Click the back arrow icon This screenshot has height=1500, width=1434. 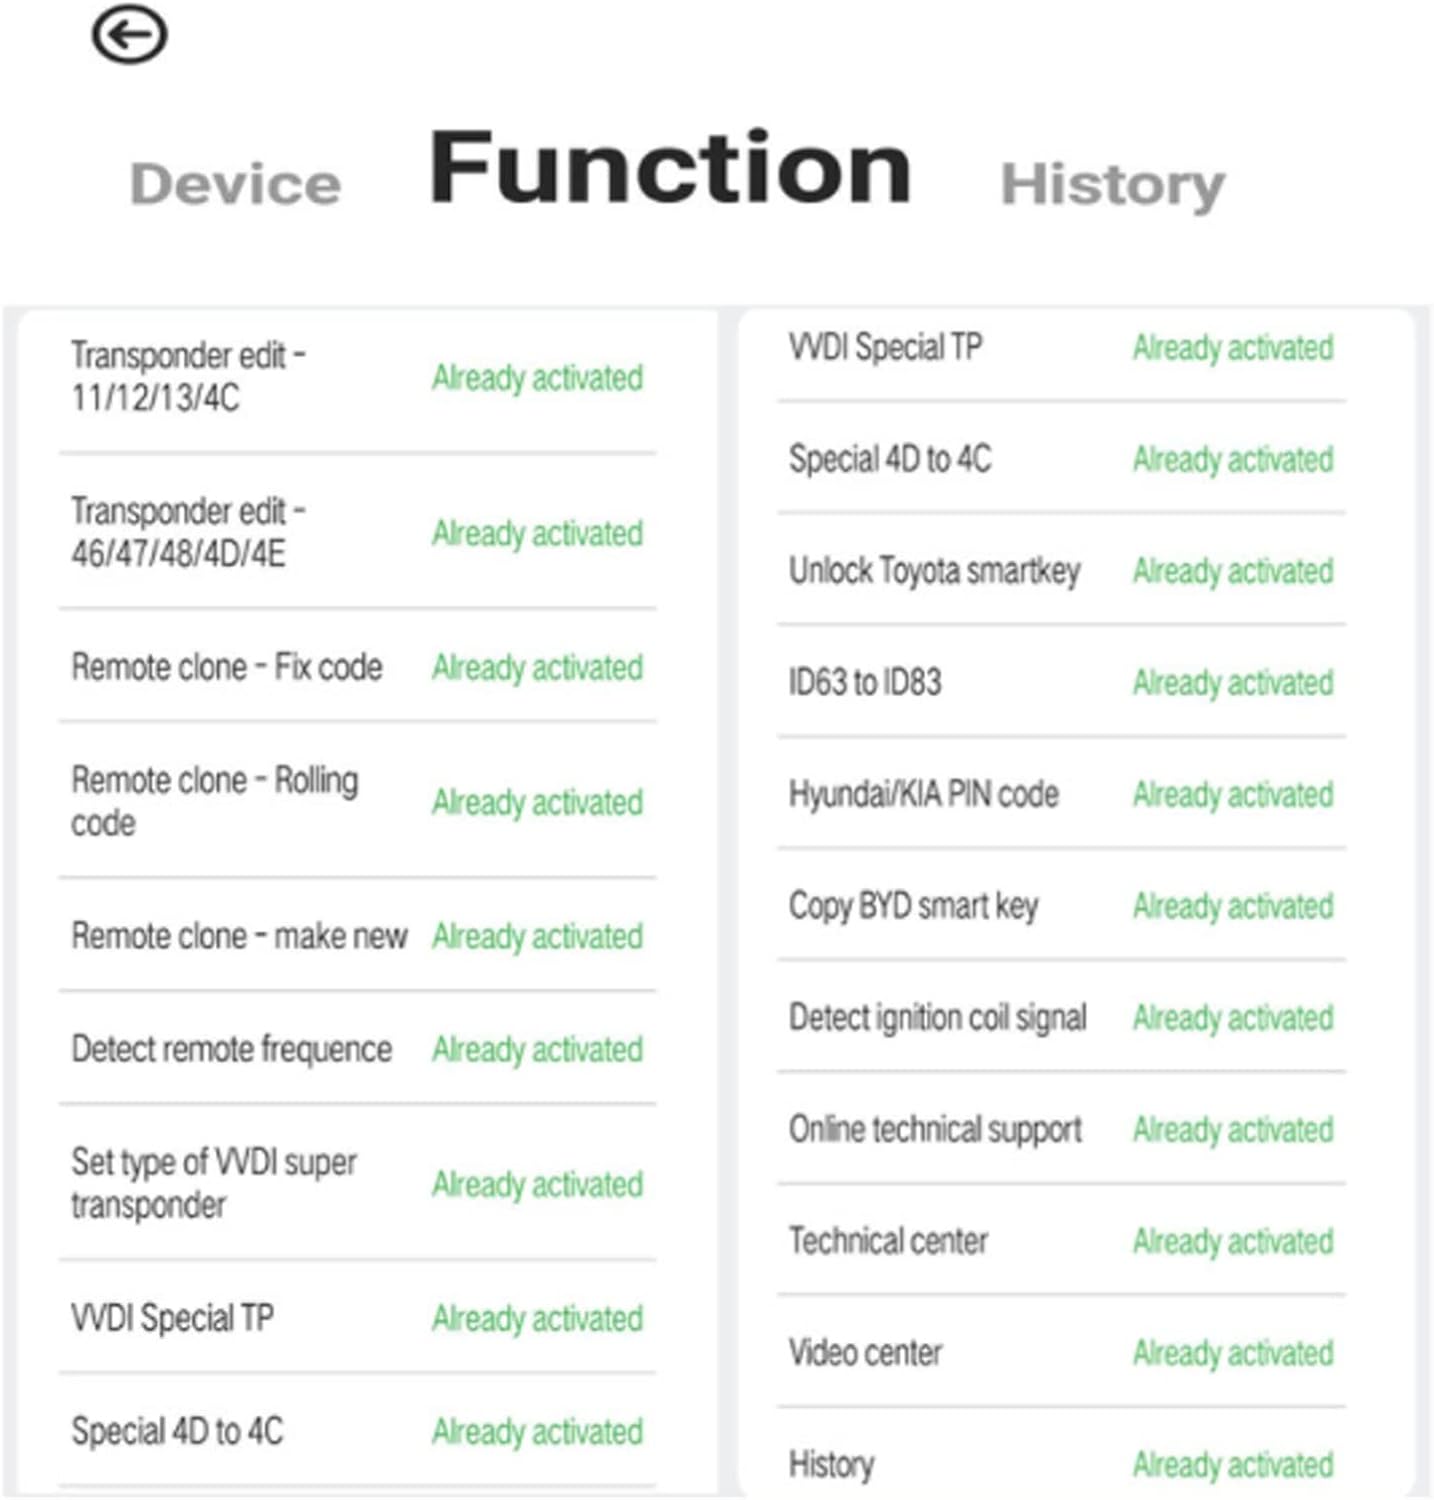(129, 36)
